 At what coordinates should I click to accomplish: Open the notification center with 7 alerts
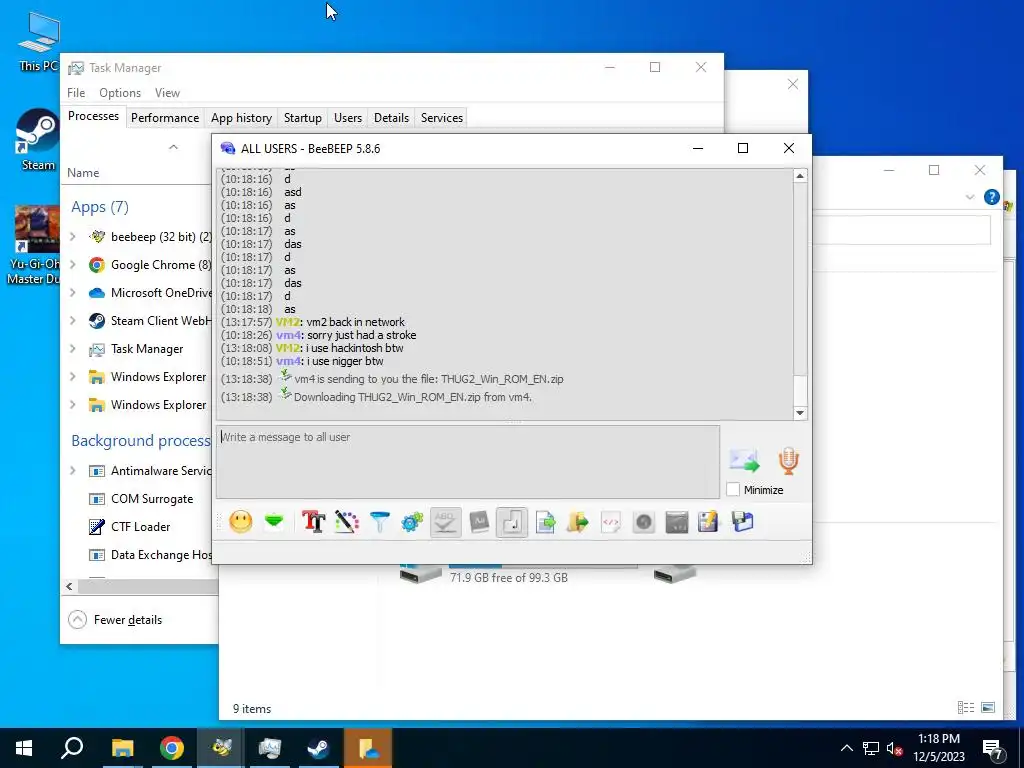(993, 749)
